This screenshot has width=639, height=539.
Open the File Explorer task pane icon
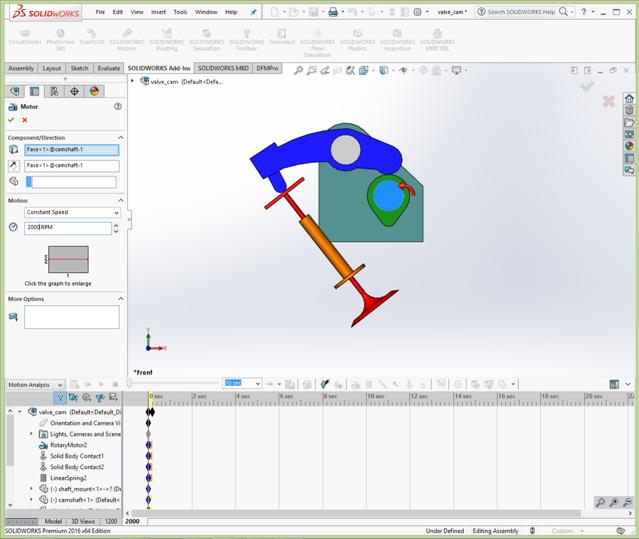629,122
